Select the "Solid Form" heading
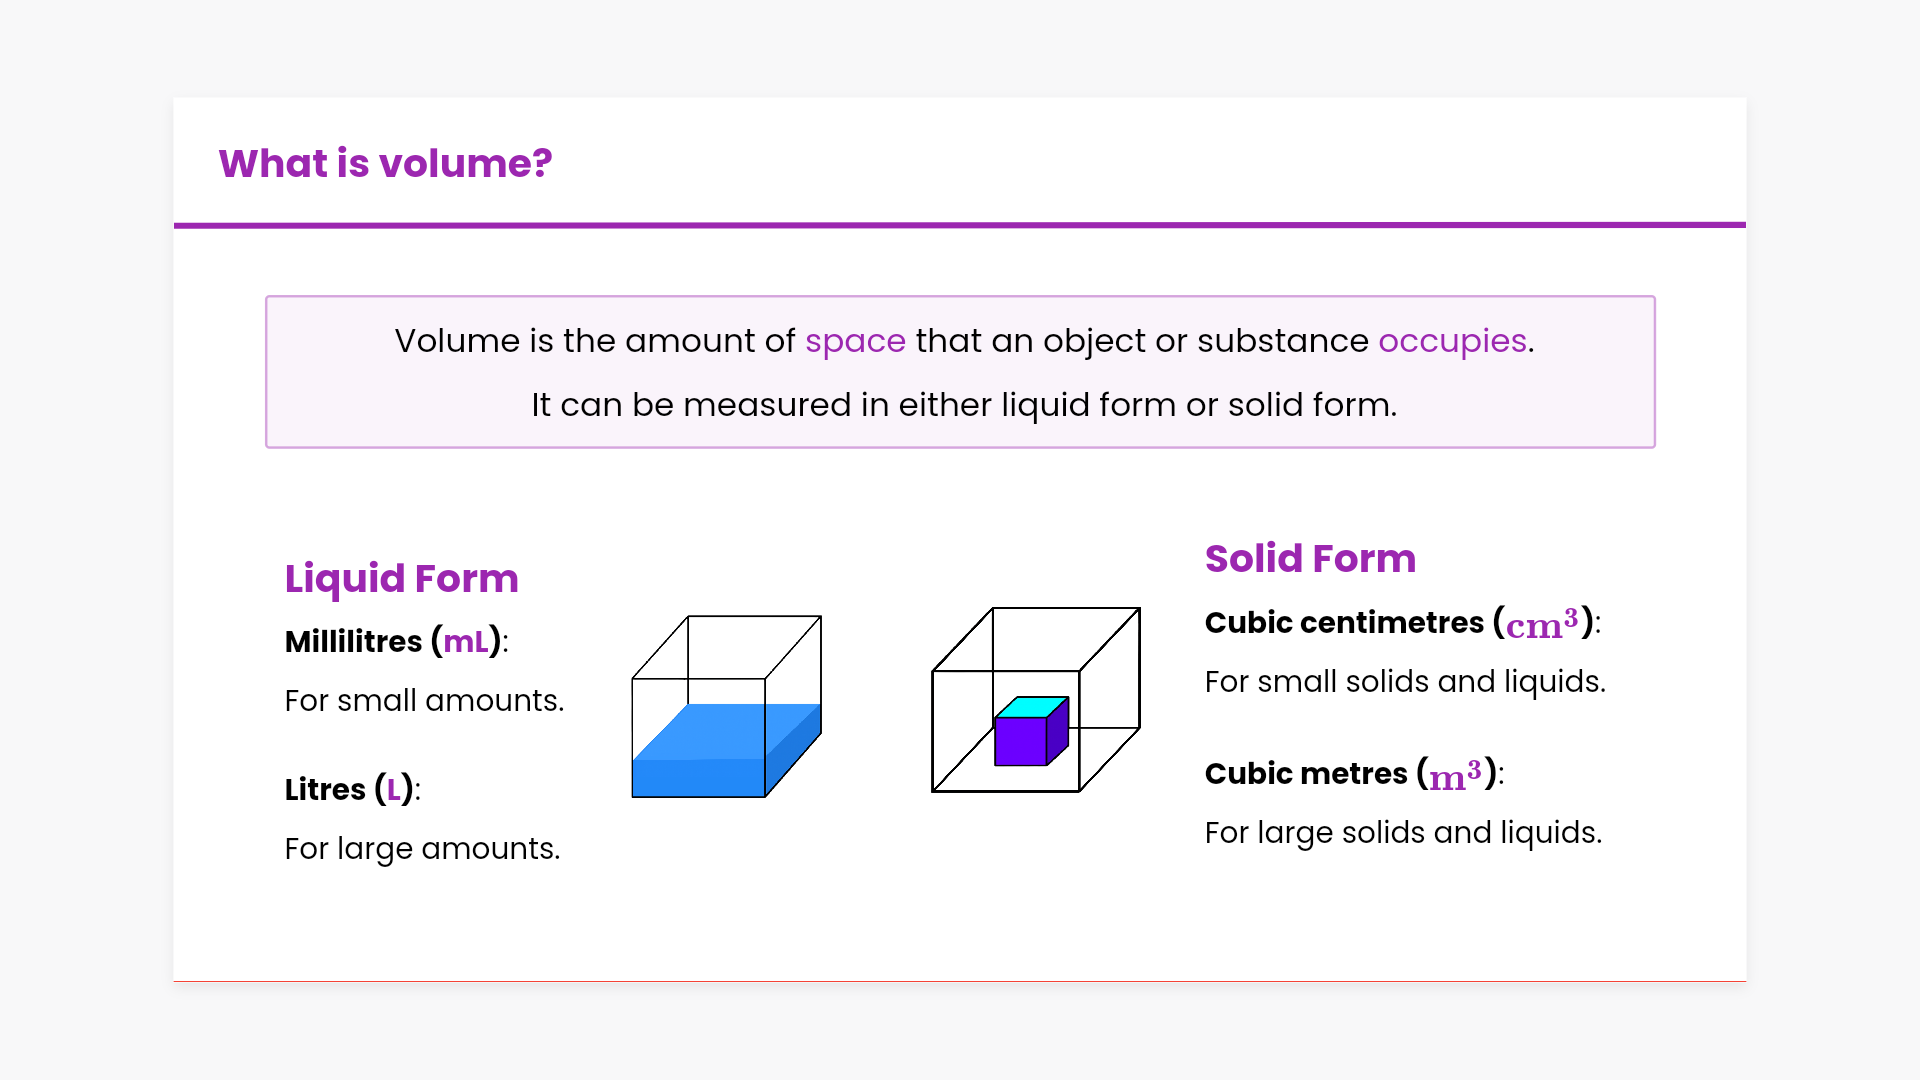This screenshot has width=1920, height=1080. (1310, 558)
